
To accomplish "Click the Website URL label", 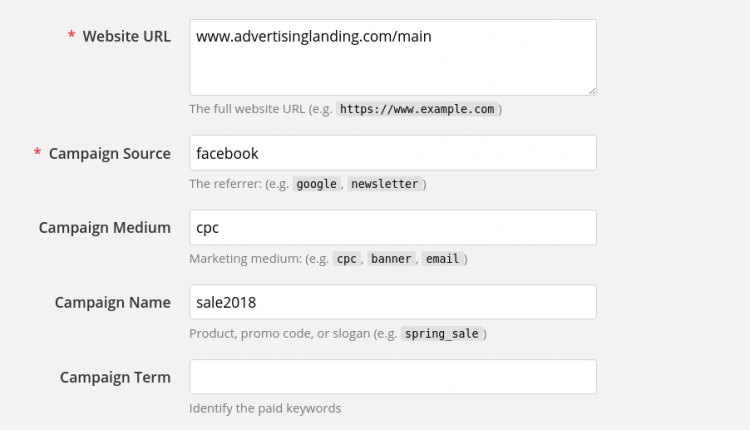I will click(126, 36).
